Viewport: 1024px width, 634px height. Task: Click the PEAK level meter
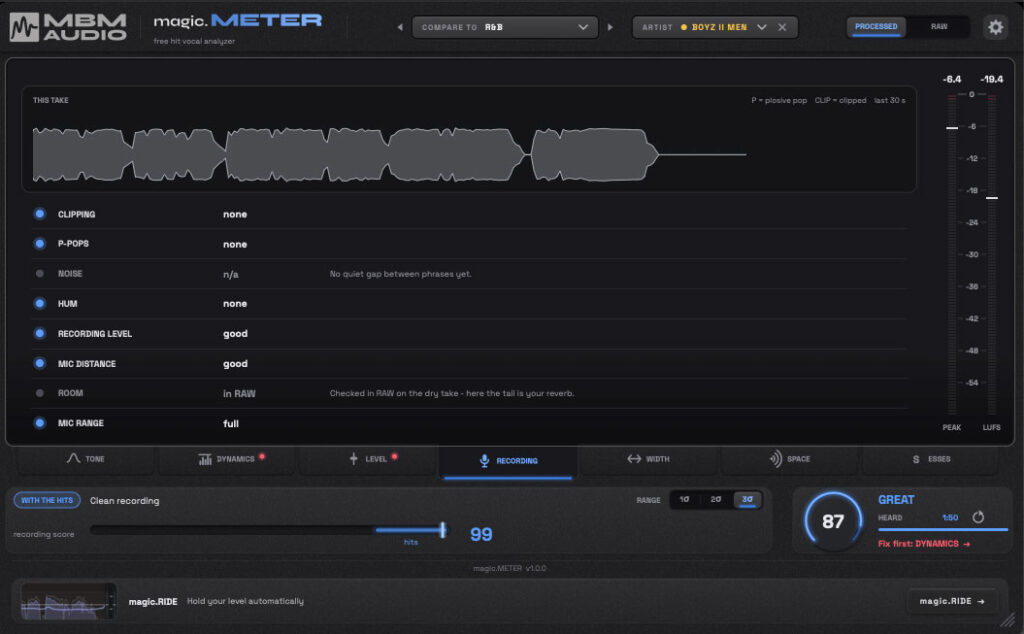point(952,255)
